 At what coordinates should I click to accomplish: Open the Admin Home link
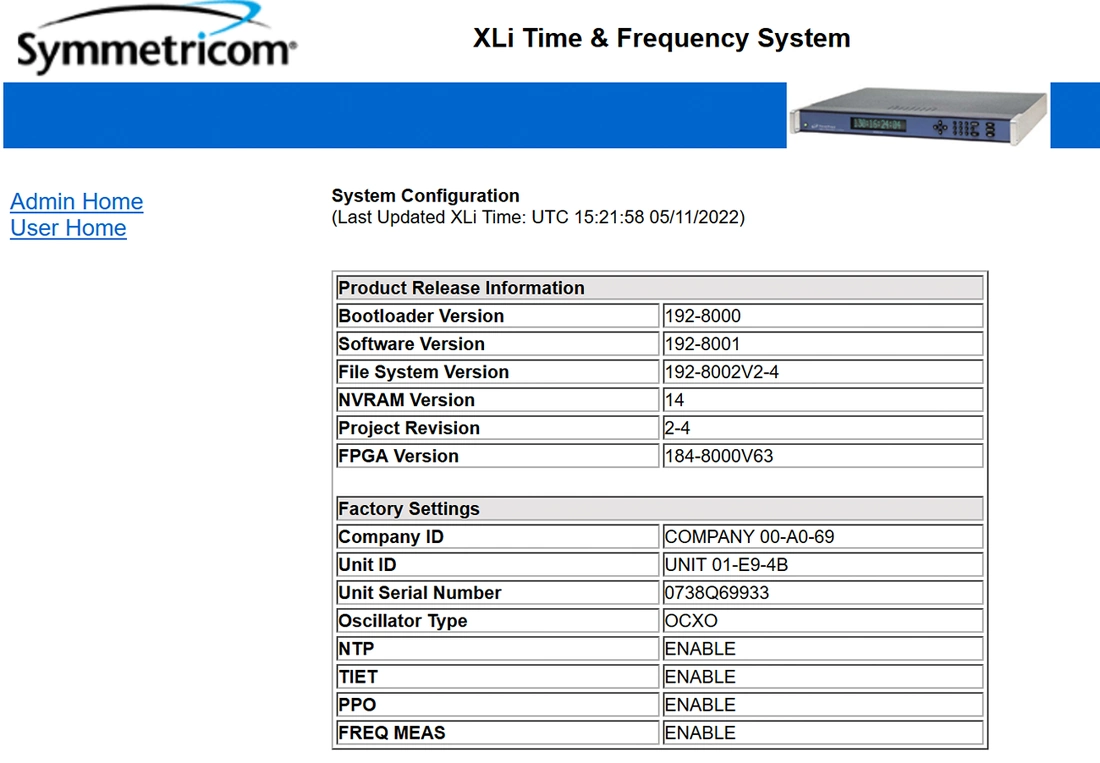[76, 201]
